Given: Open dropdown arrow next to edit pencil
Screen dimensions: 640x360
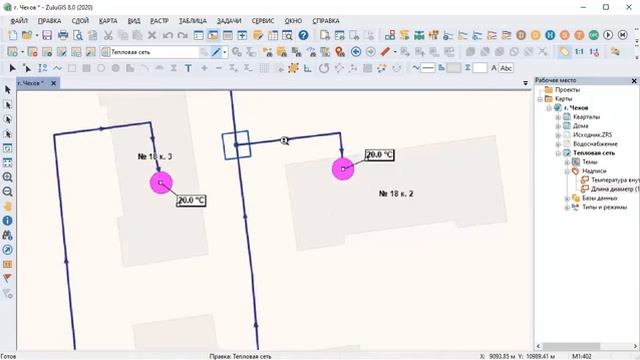Looking at the screenshot, I should [224, 52].
